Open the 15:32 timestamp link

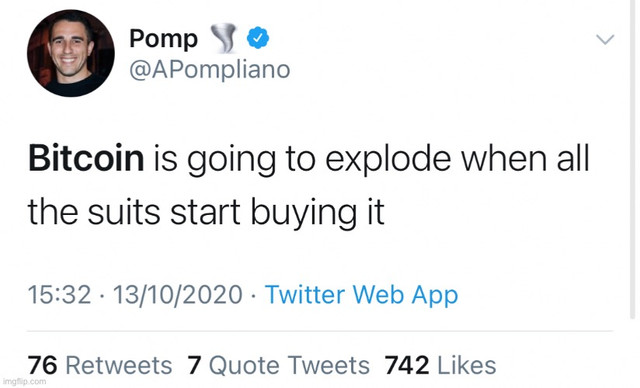click(x=60, y=295)
